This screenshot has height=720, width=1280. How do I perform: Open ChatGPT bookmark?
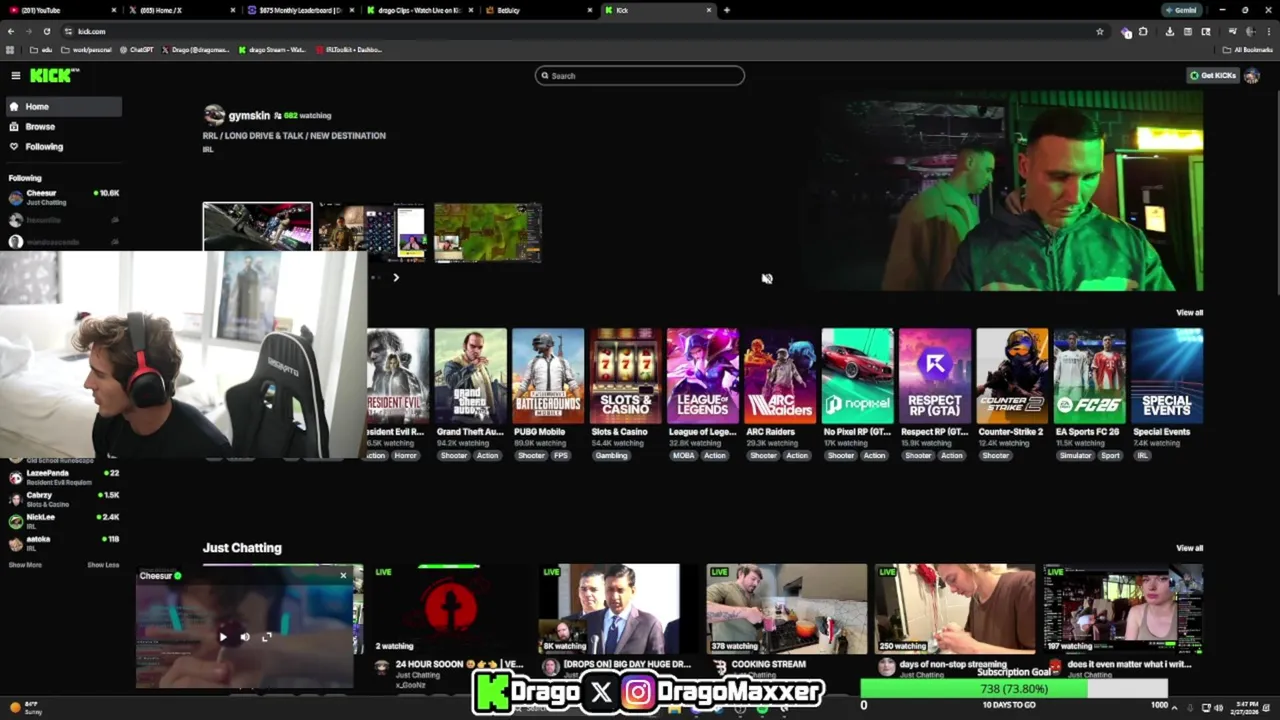[x=136, y=49]
